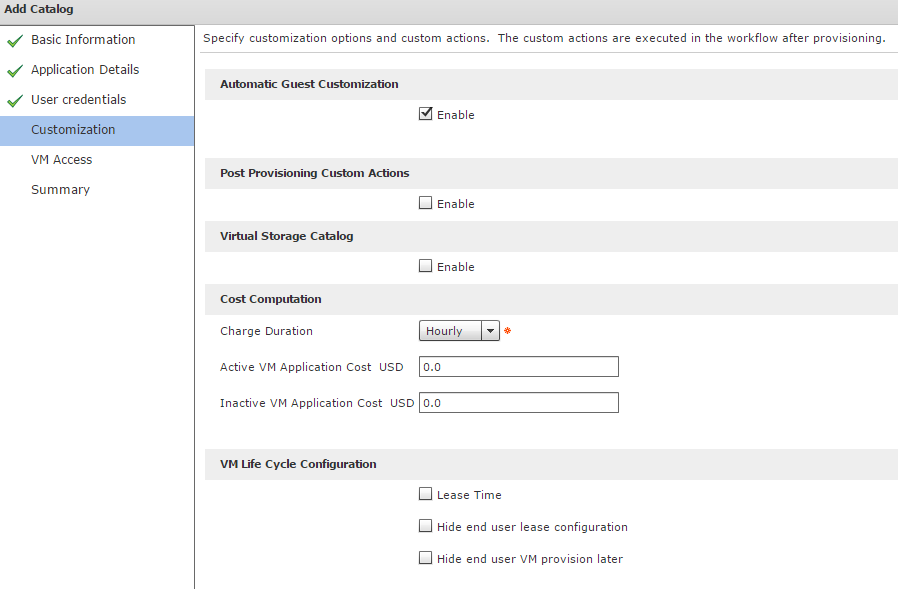Click the green checkmark beside Basic Information
898x589 pixels.
pos(14,41)
